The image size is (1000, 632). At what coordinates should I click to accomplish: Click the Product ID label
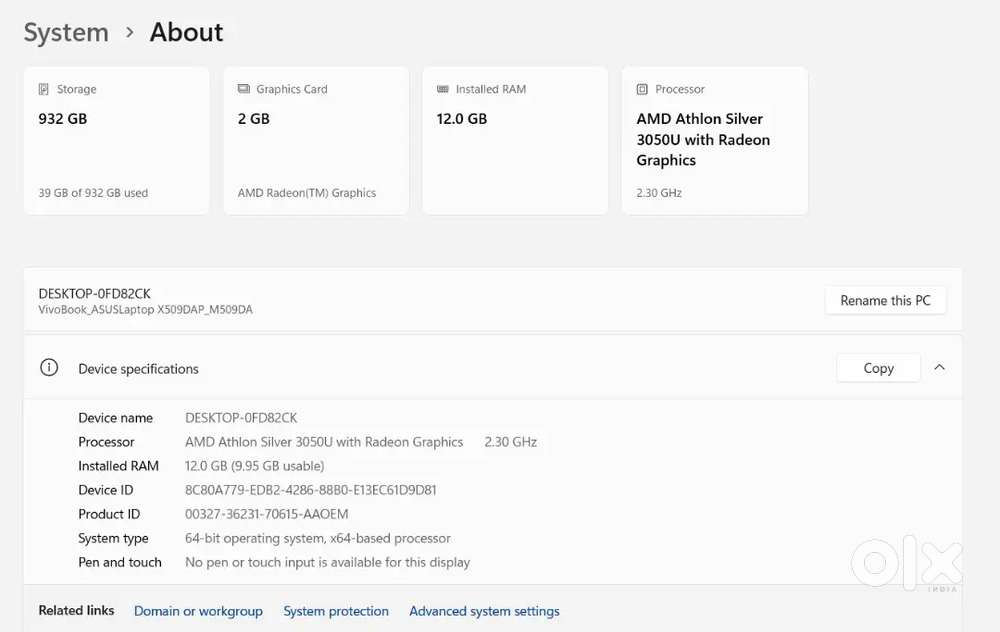coord(109,514)
